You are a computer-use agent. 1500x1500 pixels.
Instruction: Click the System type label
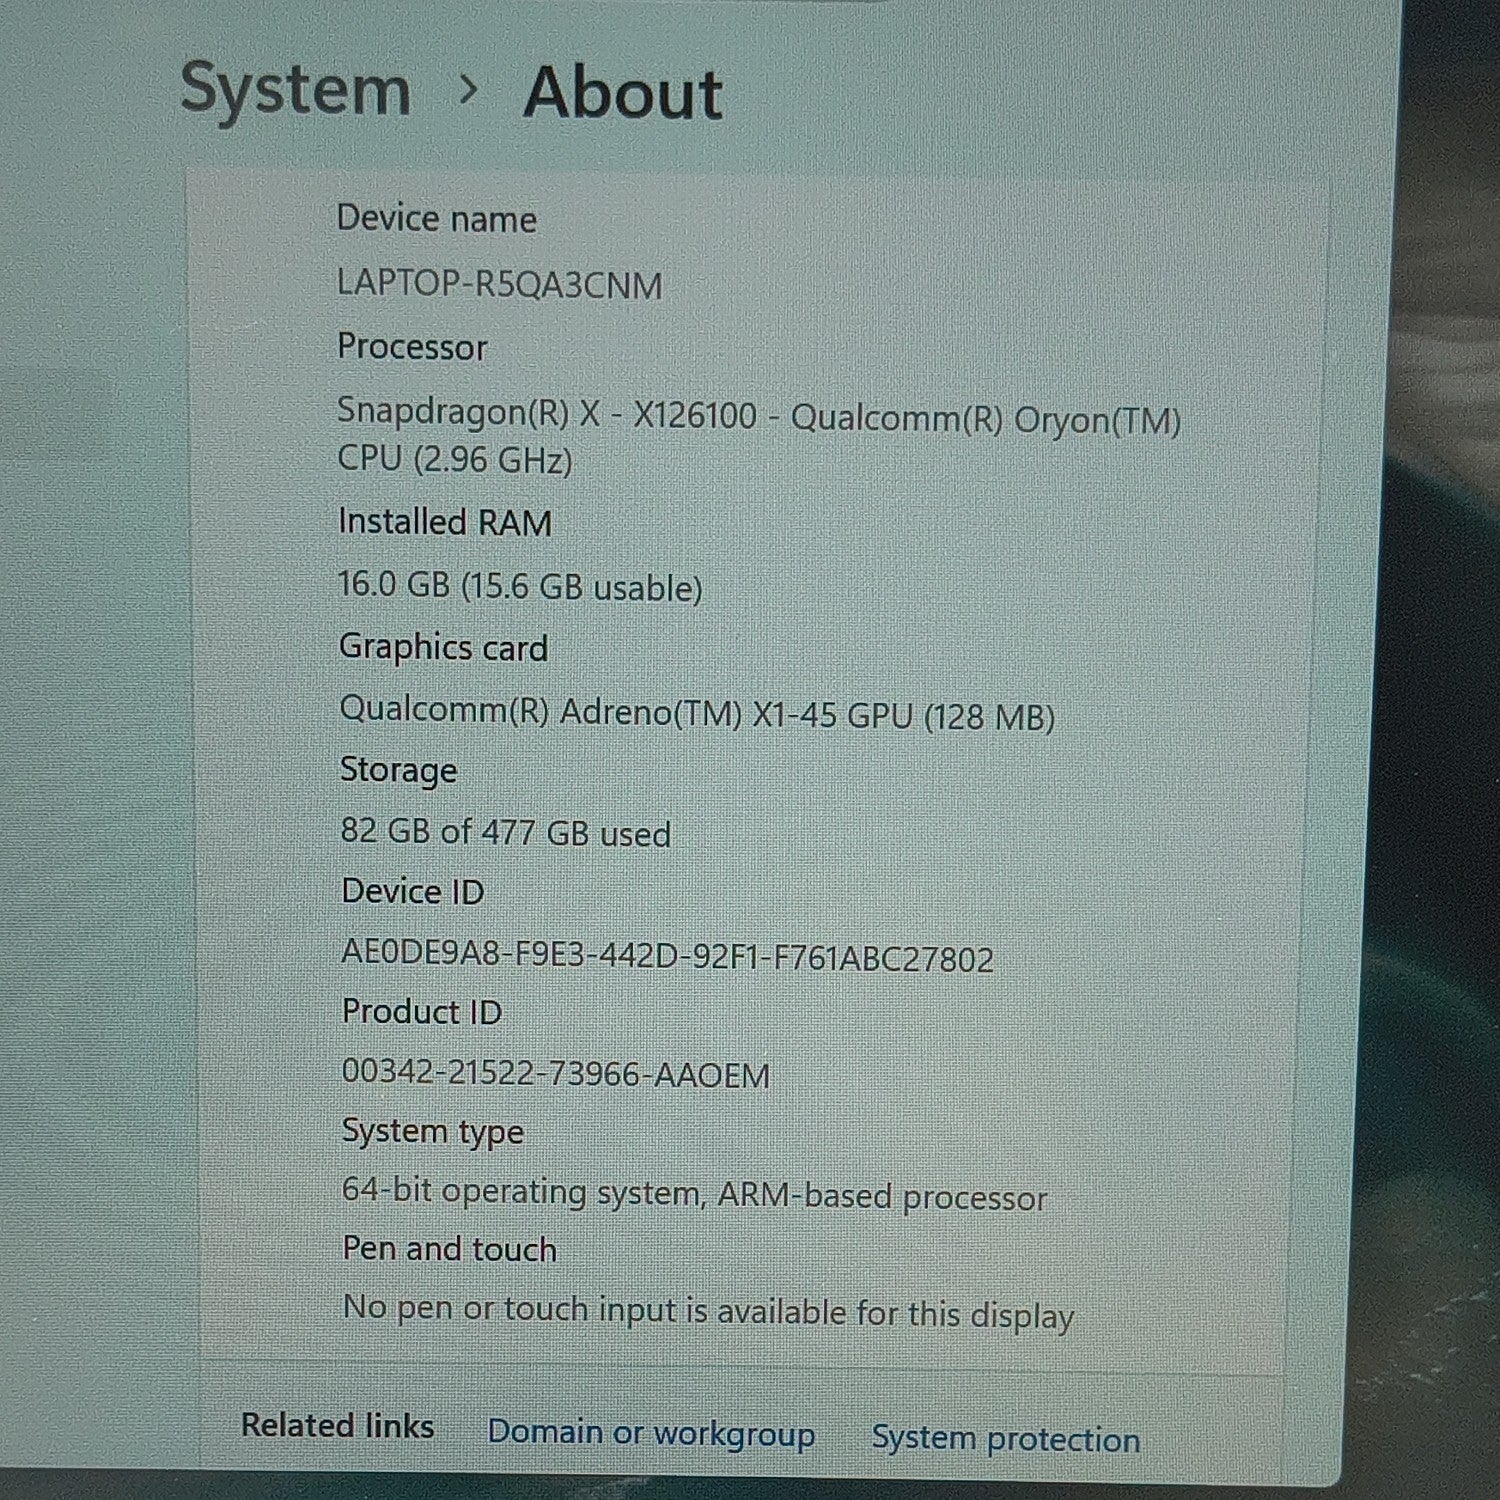coord(432,1133)
